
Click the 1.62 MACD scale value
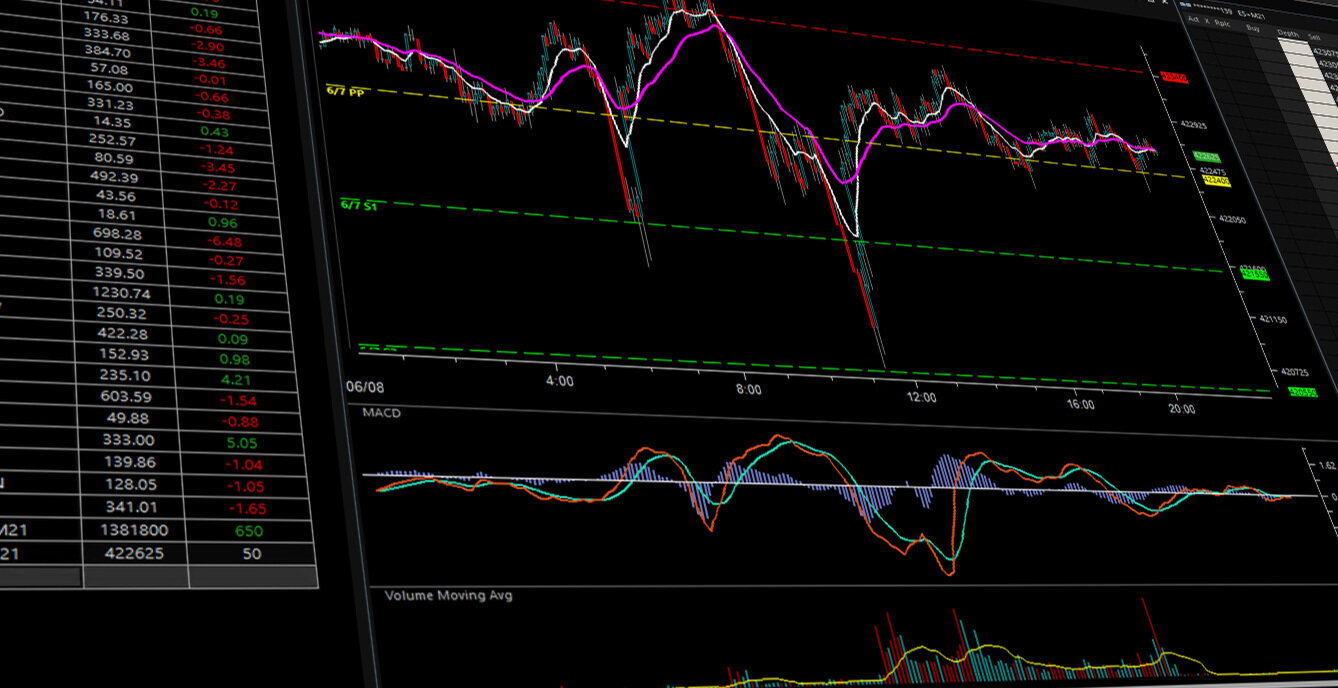1327,466
